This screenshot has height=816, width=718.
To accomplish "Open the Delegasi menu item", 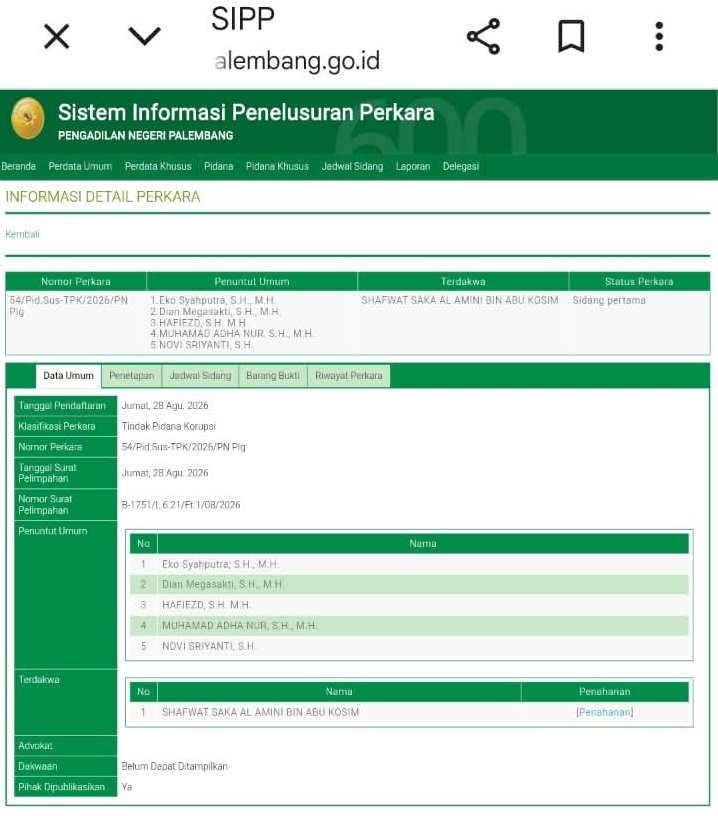I will 461,167.
